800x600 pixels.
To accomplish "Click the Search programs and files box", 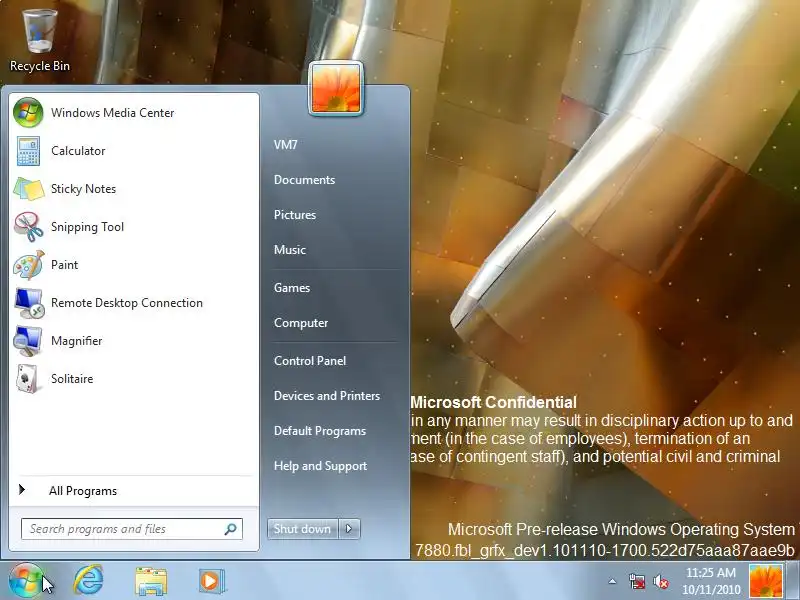I will 132,529.
